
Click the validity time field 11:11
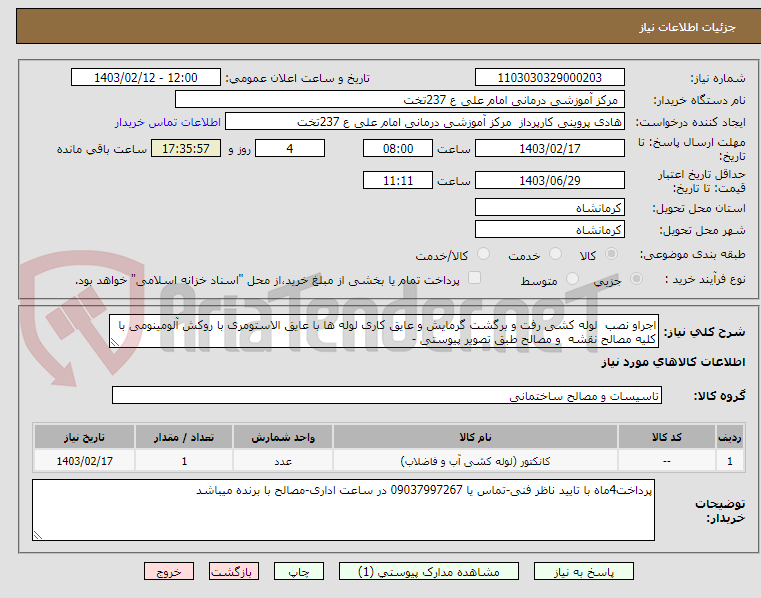397,181
